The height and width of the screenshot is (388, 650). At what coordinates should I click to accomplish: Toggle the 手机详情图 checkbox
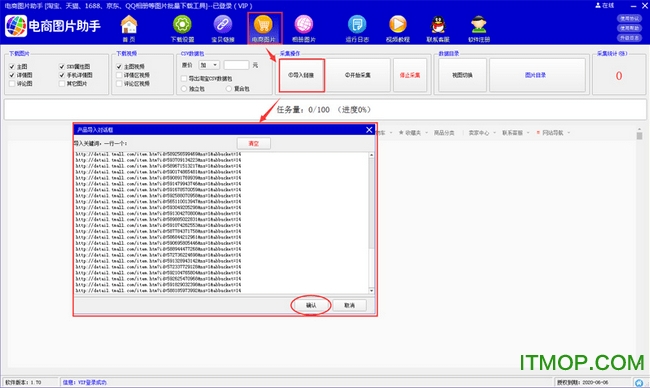tap(62, 75)
